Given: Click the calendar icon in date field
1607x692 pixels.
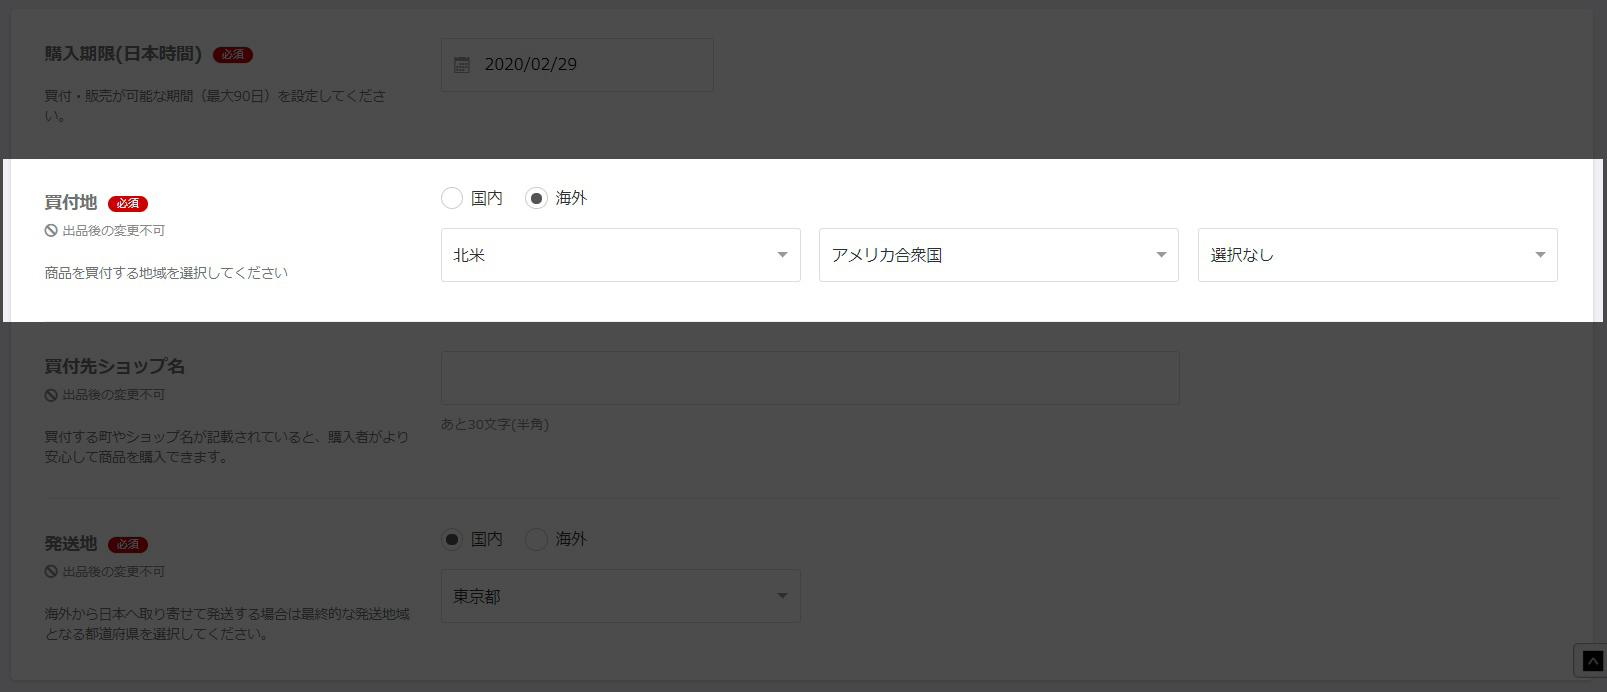Looking at the screenshot, I should tap(462, 65).
